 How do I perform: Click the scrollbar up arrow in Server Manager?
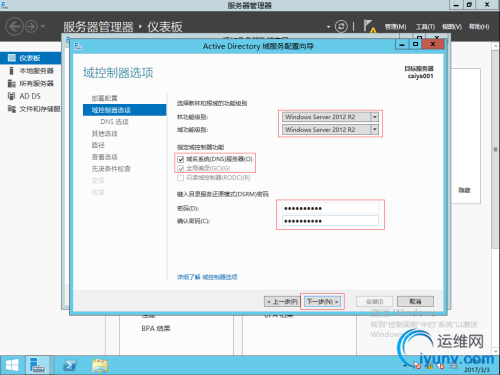496,46
